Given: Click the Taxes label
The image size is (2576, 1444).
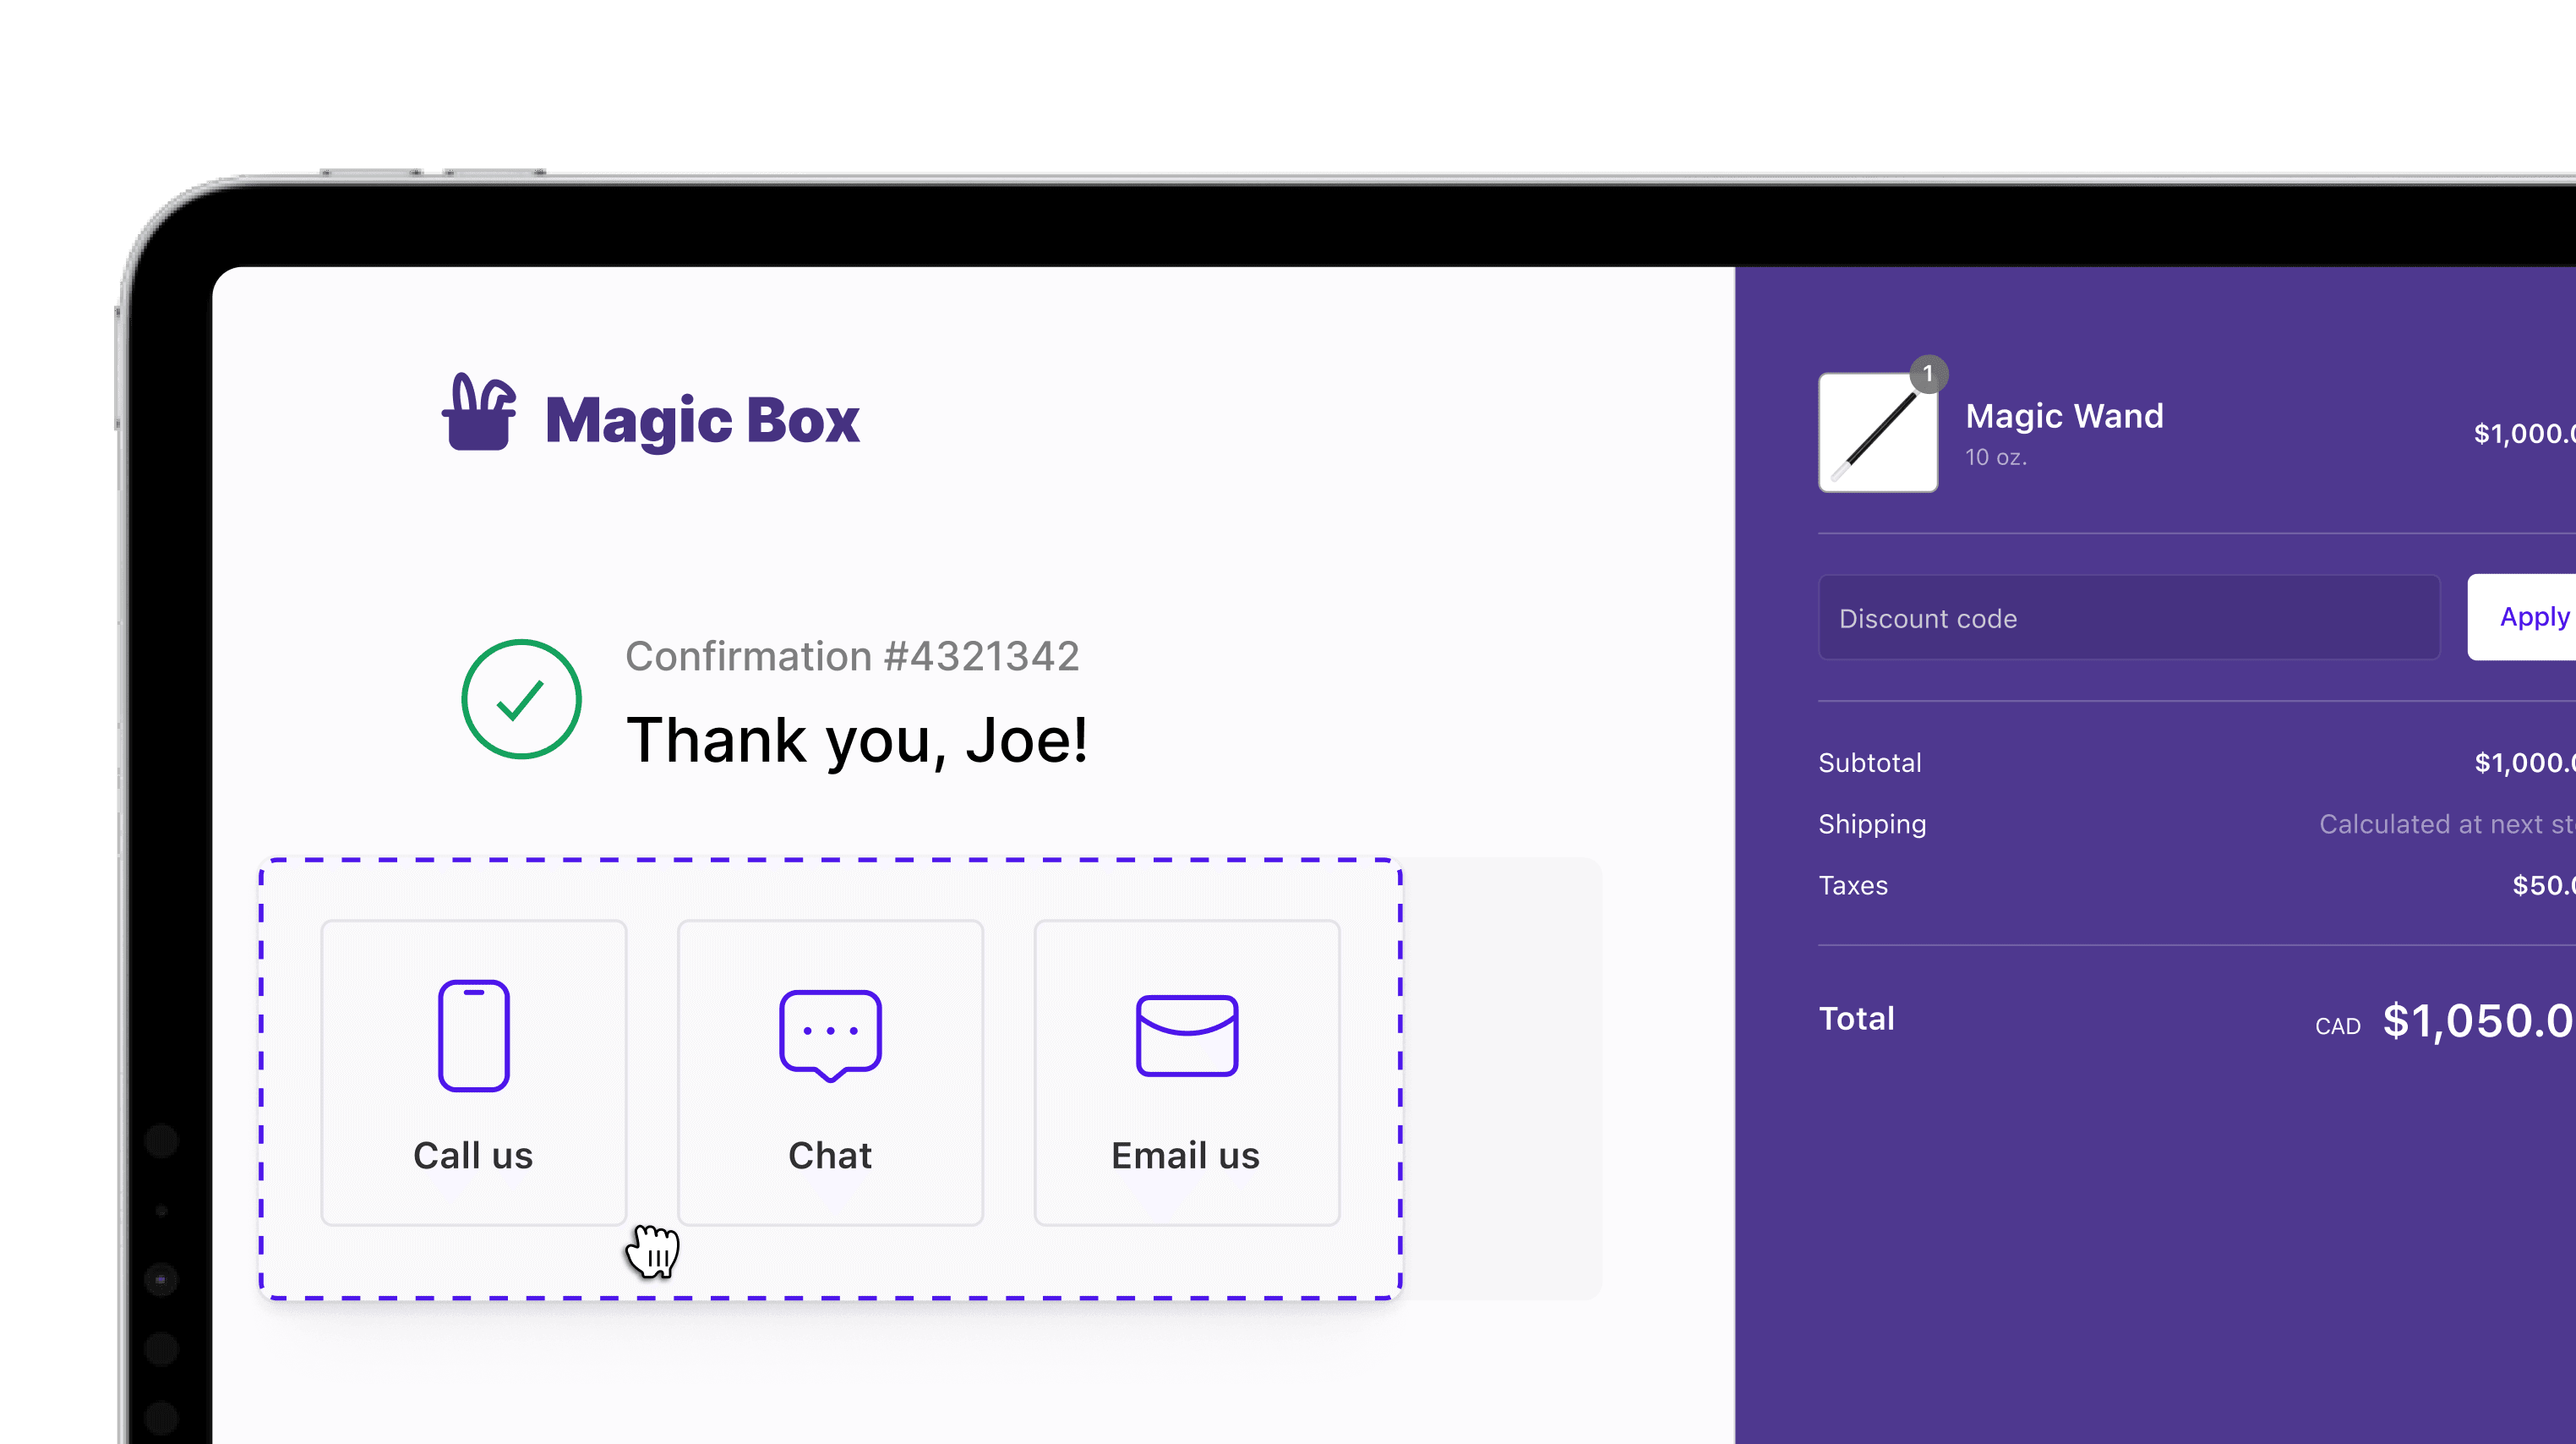Looking at the screenshot, I should [x=1853, y=885].
